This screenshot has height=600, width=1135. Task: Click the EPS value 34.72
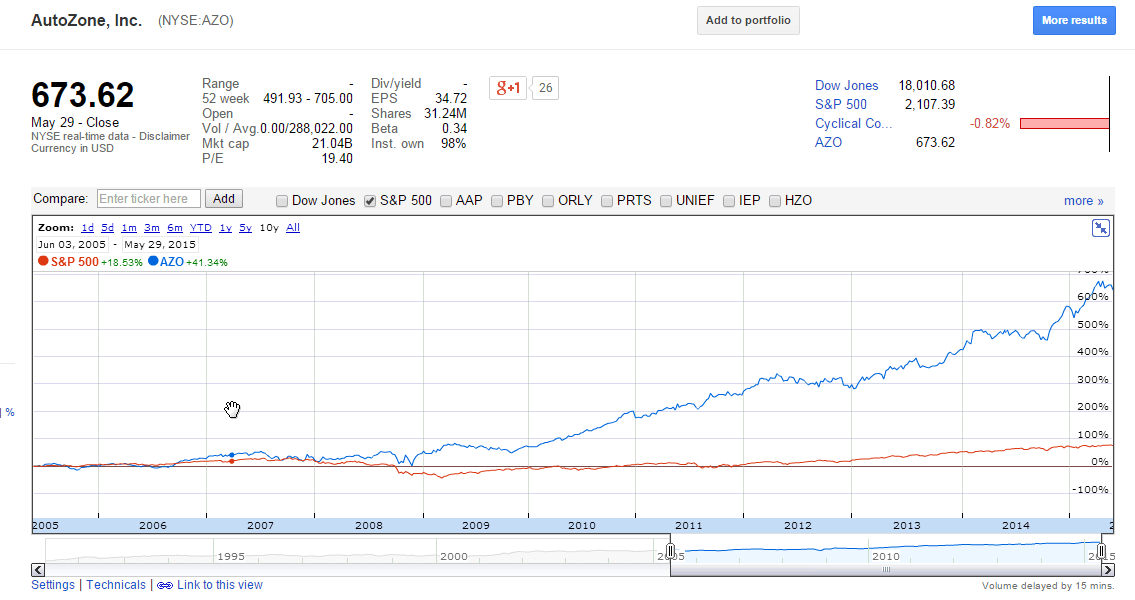pyautogui.click(x=451, y=98)
